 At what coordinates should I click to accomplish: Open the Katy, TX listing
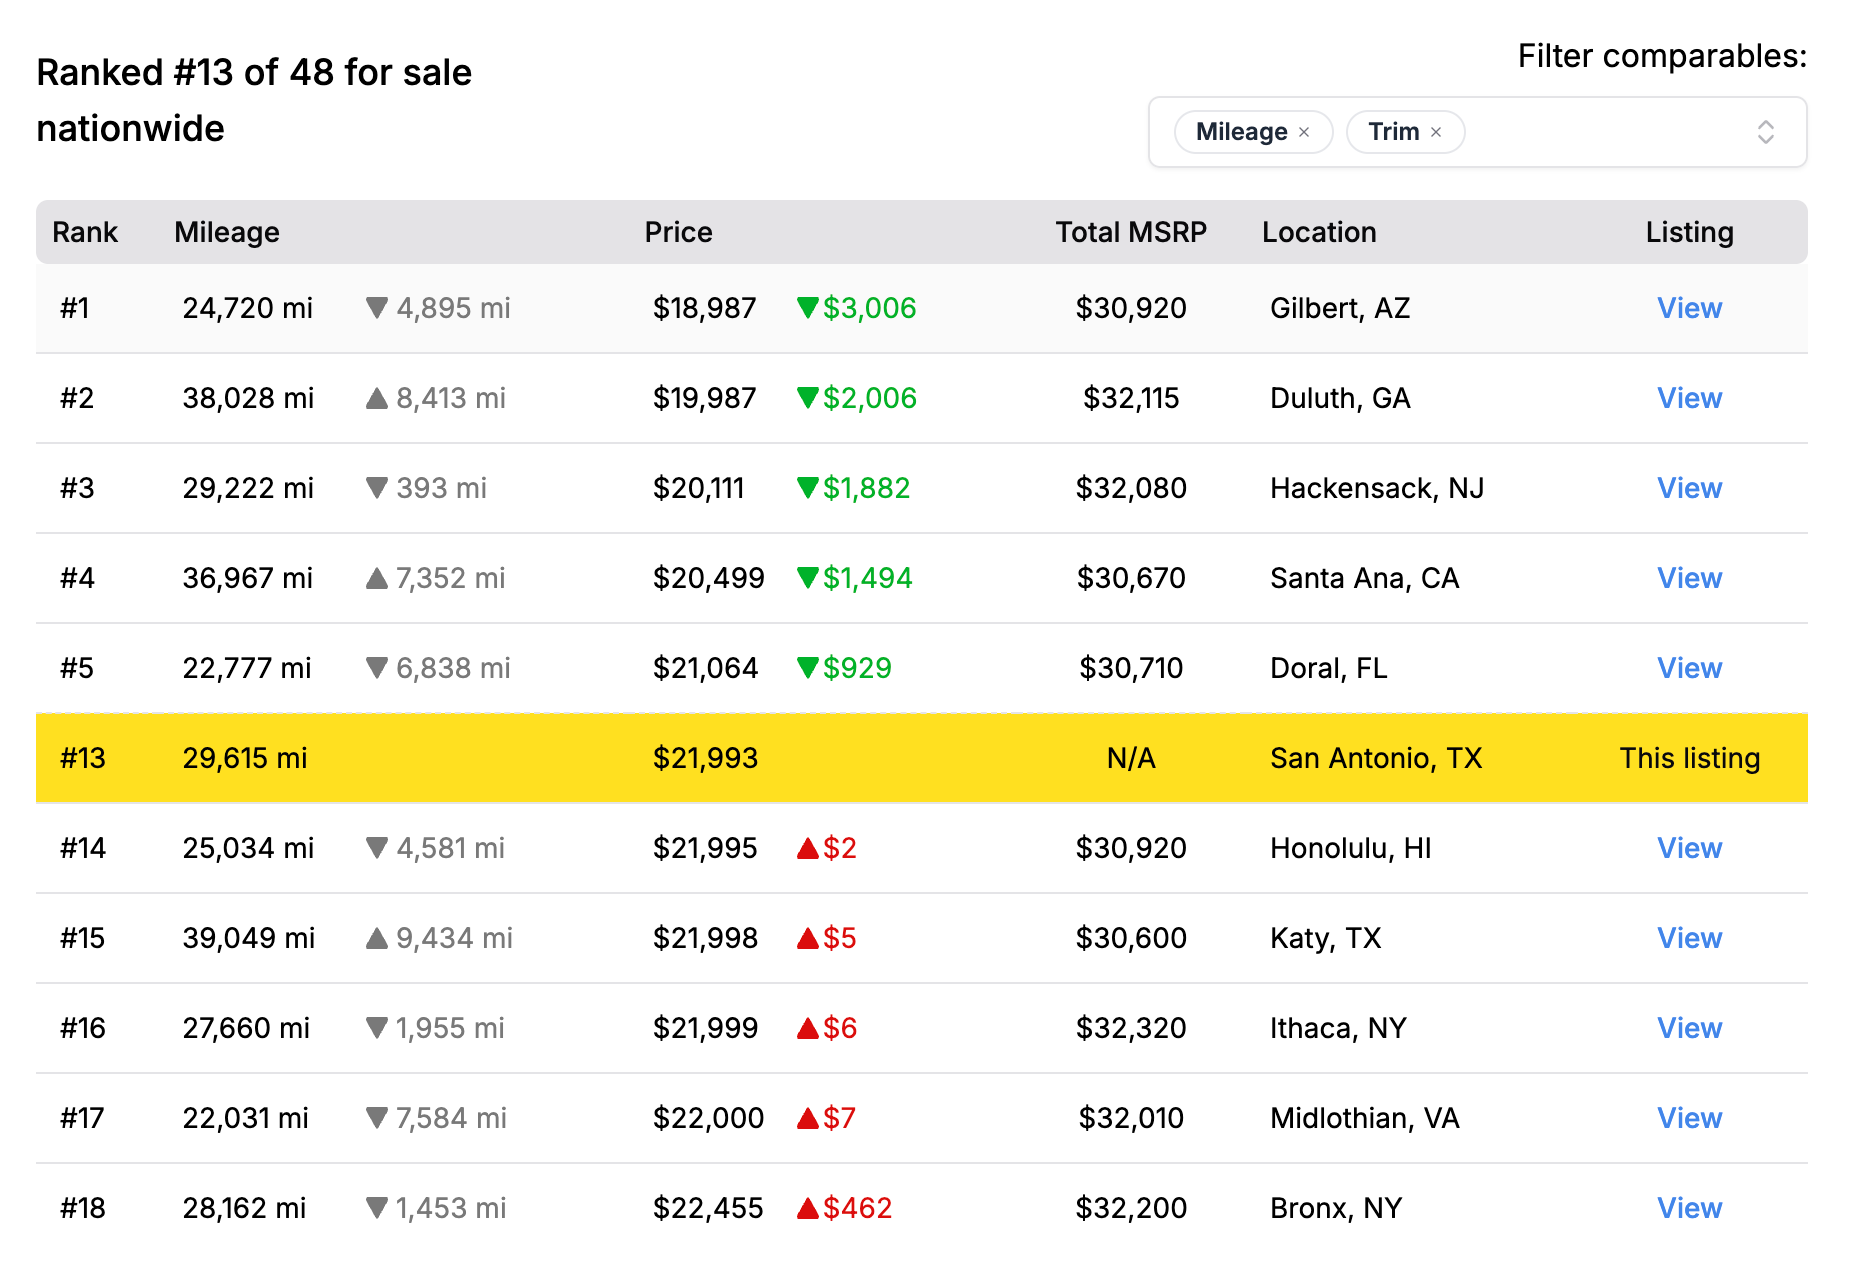(x=1689, y=938)
